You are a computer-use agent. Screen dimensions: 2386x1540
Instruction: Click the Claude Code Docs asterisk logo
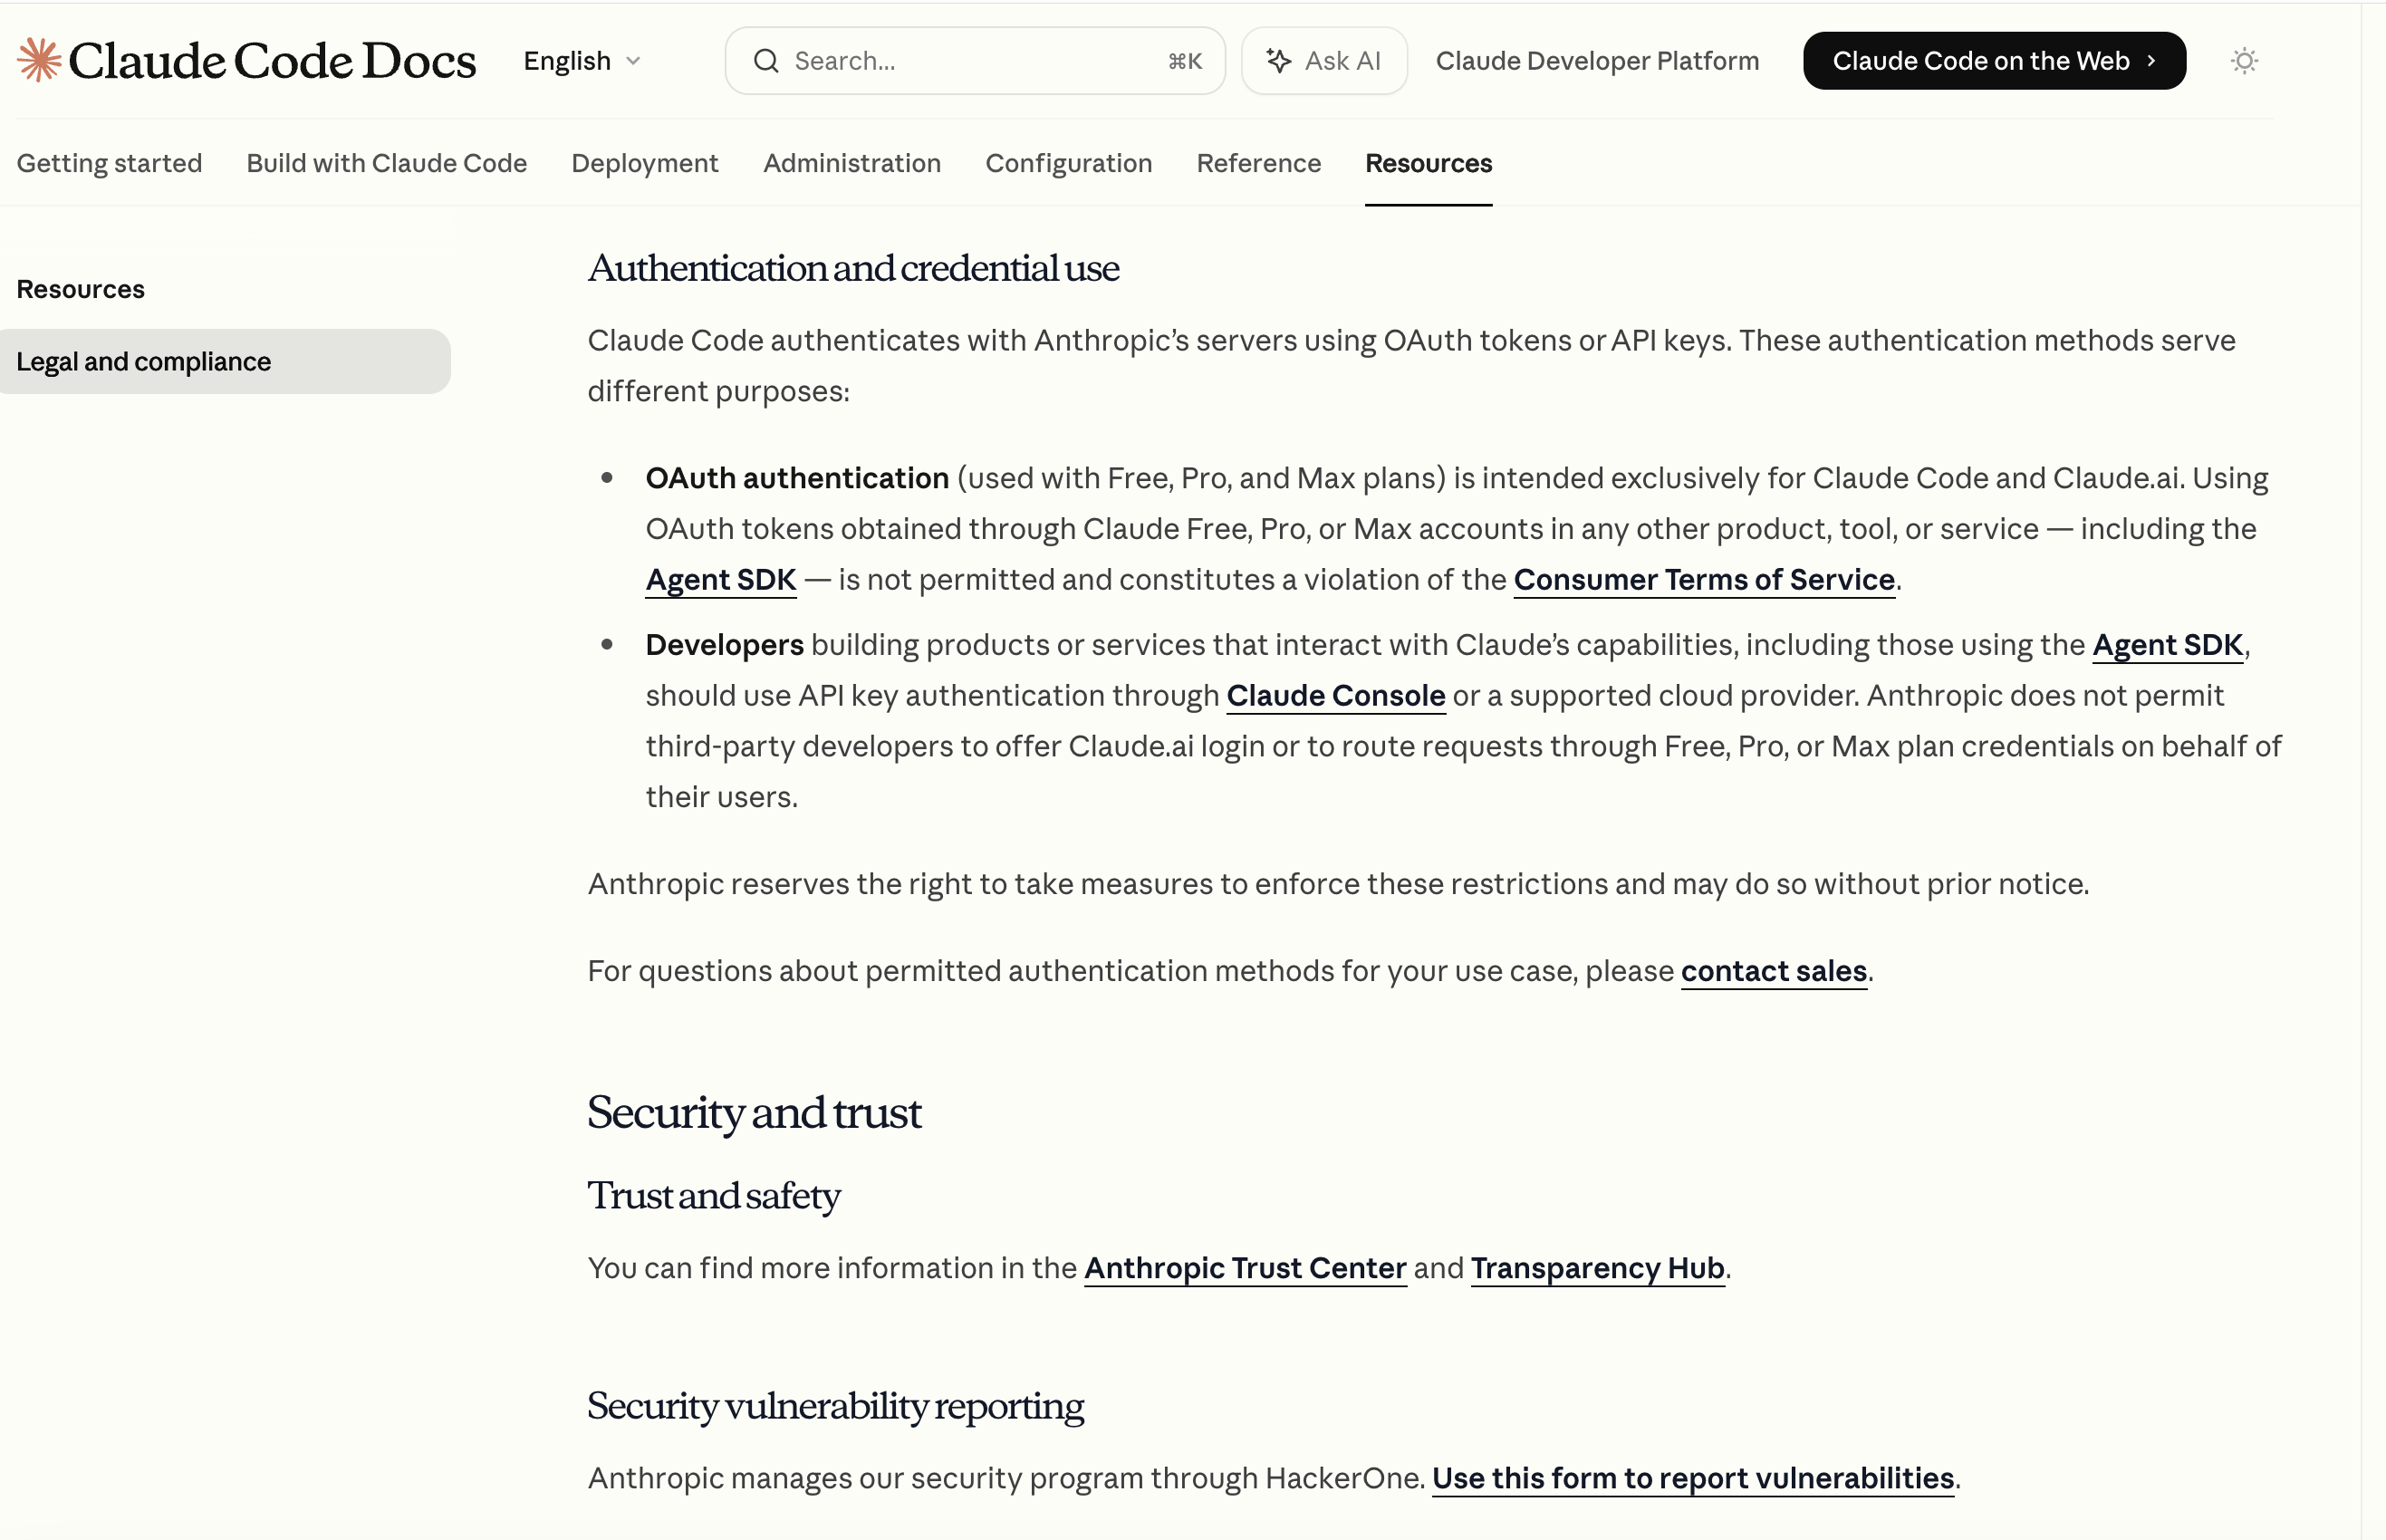[38, 60]
